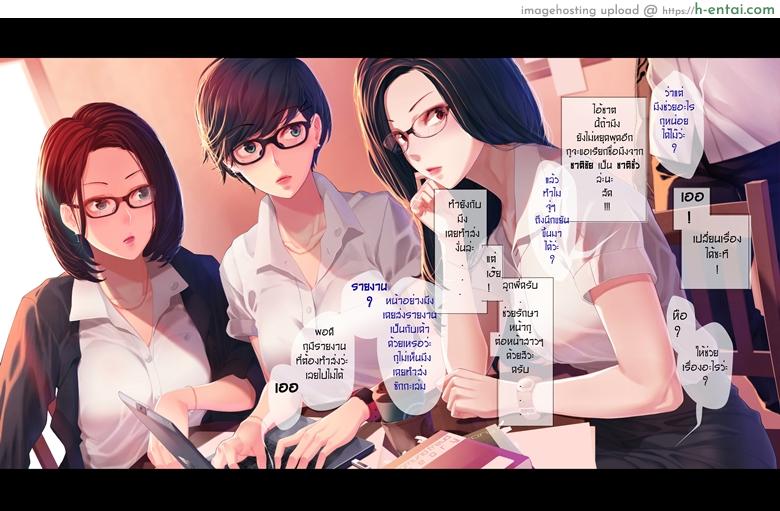The width and height of the screenshot is (780, 511).
Task: Click the "ให้ช่วย เรื่องอะไรว่ะ ?" bubble
Action: point(704,366)
